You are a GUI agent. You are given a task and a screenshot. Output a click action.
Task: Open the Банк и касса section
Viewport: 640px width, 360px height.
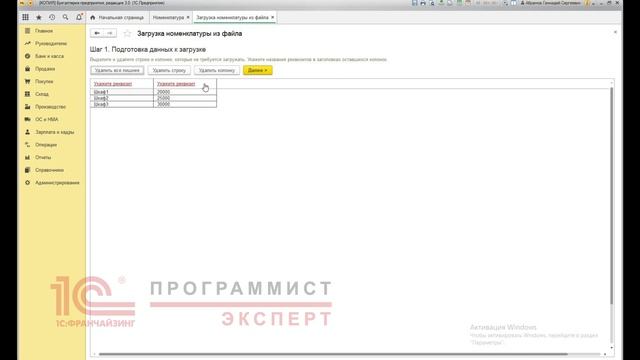point(49,56)
